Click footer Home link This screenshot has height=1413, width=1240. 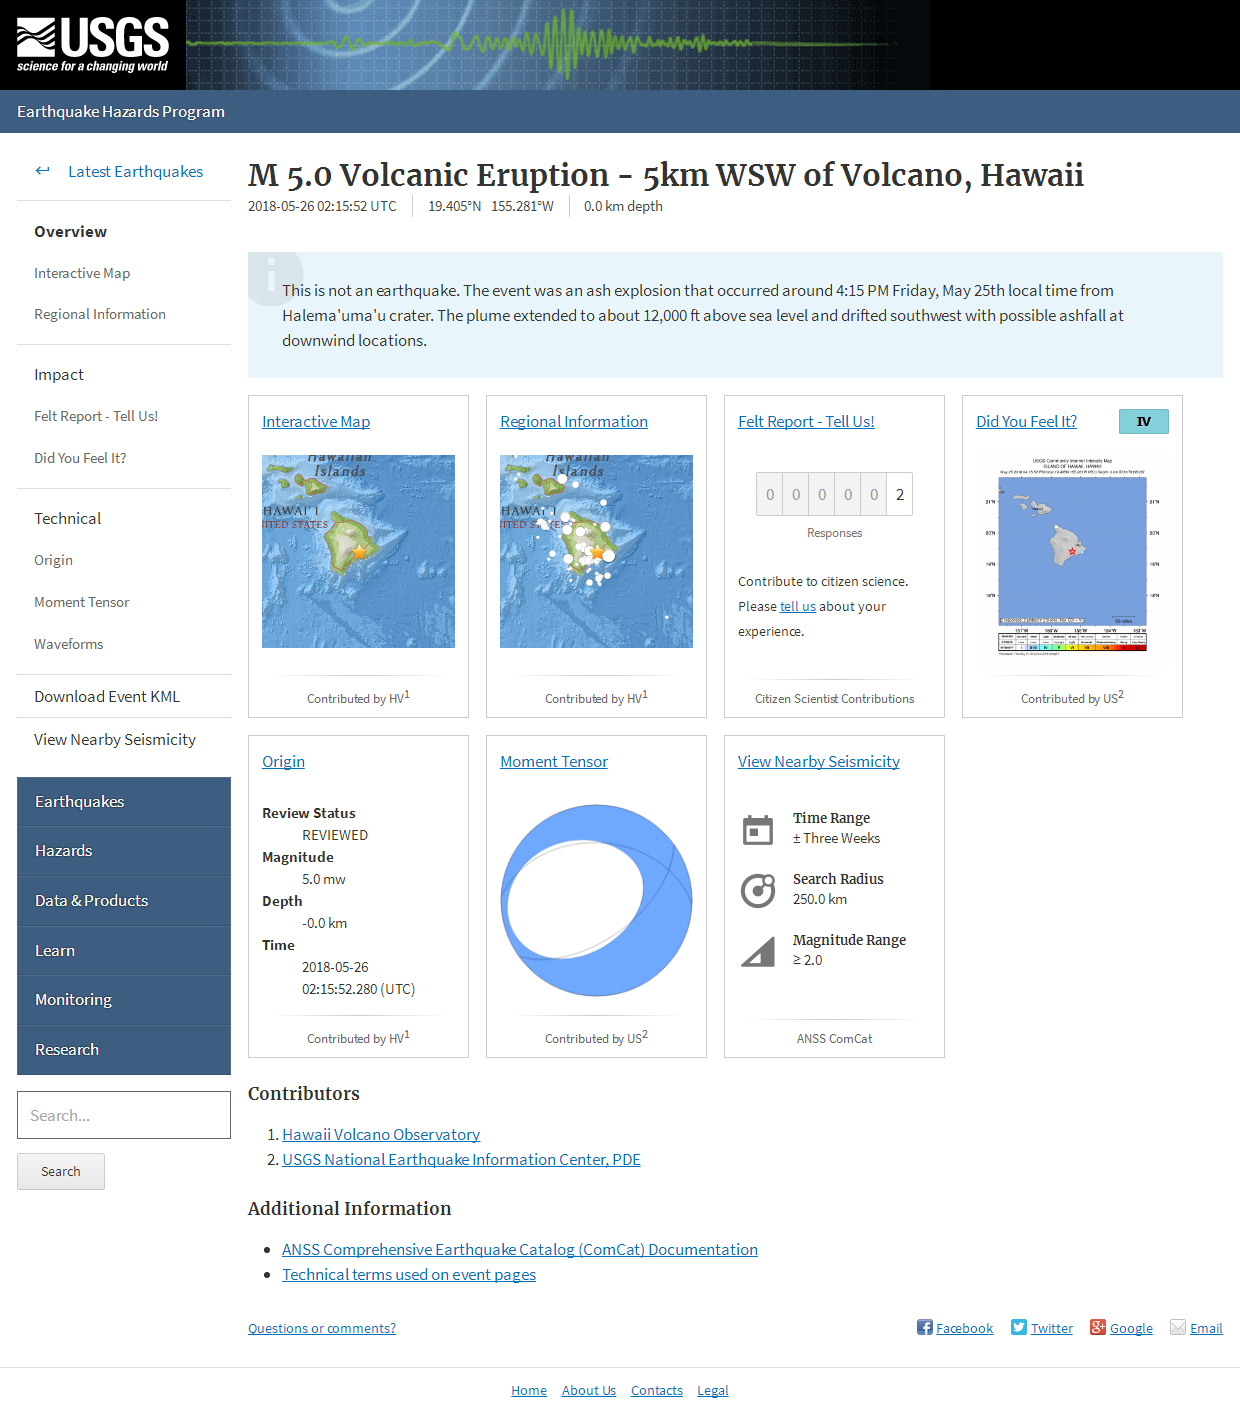click(529, 1390)
